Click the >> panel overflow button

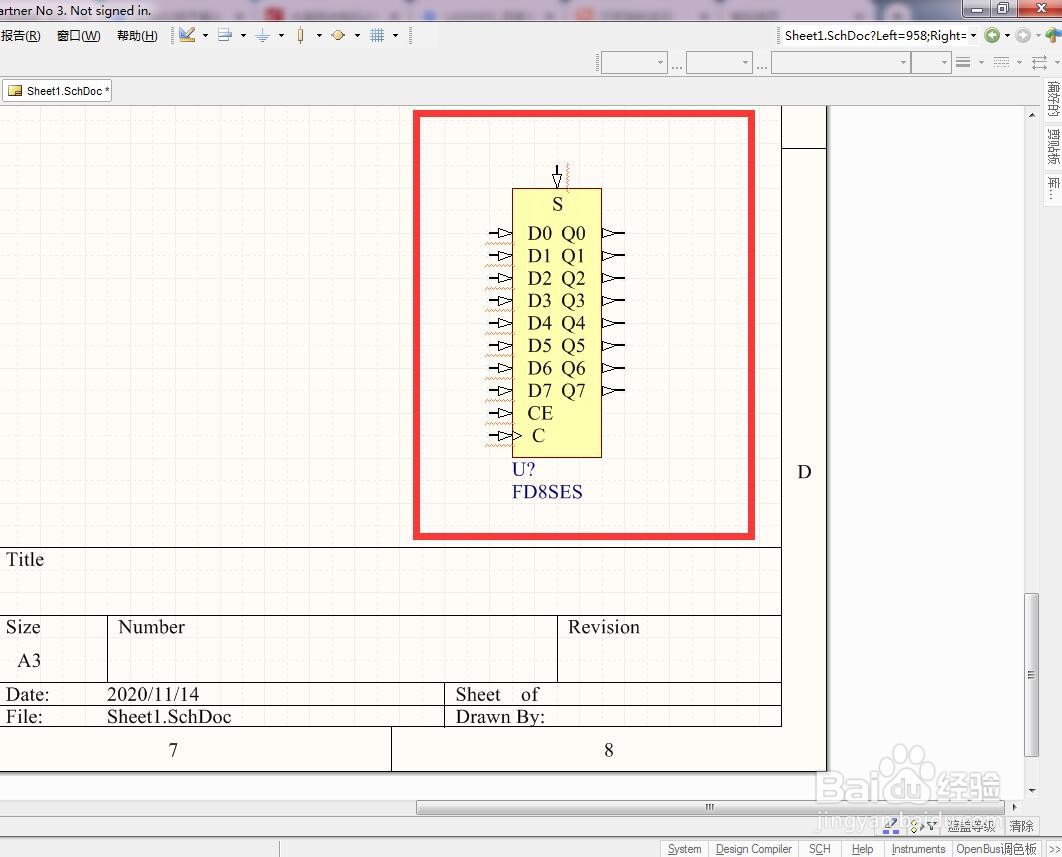(x=1055, y=849)
